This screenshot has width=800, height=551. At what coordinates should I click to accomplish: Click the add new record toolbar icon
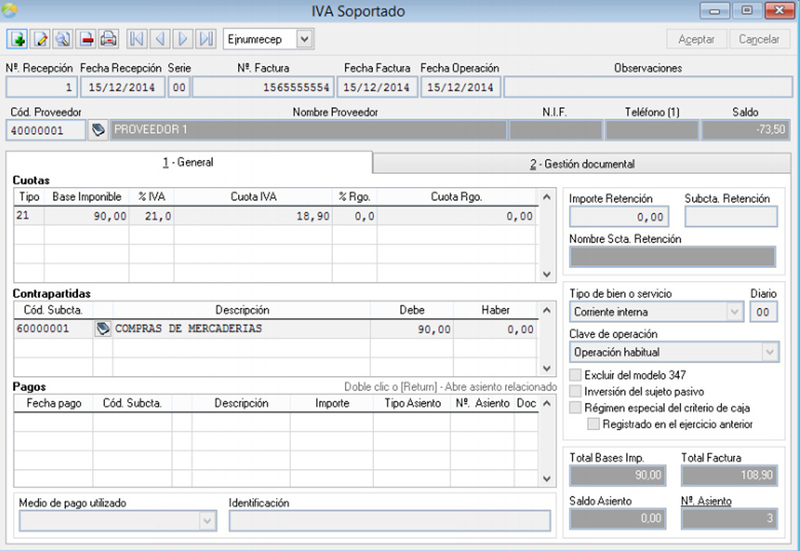[x=17, y=39]
